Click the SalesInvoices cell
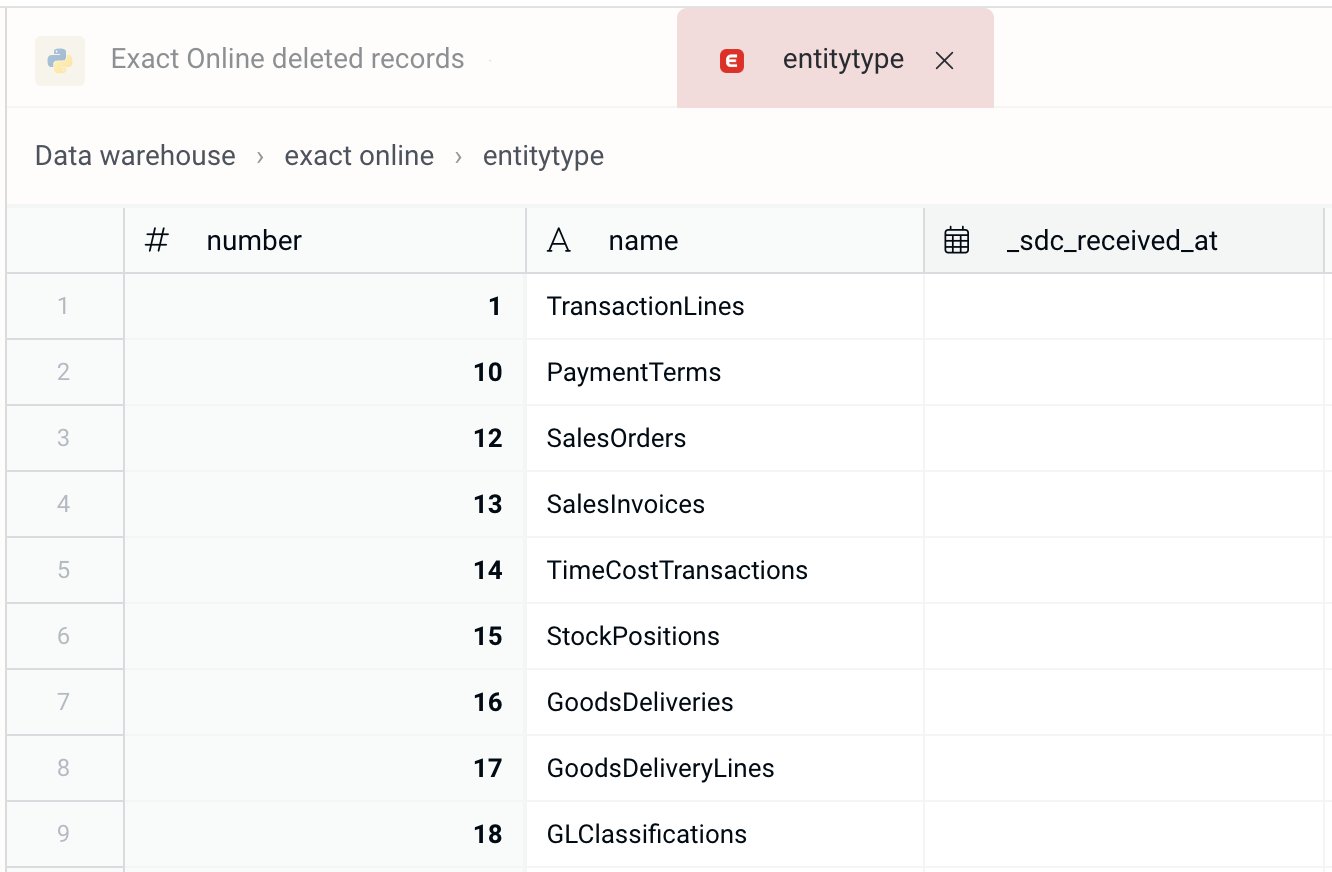Image resolution: width=1332 pixels, height=872 pixels. 725,504
